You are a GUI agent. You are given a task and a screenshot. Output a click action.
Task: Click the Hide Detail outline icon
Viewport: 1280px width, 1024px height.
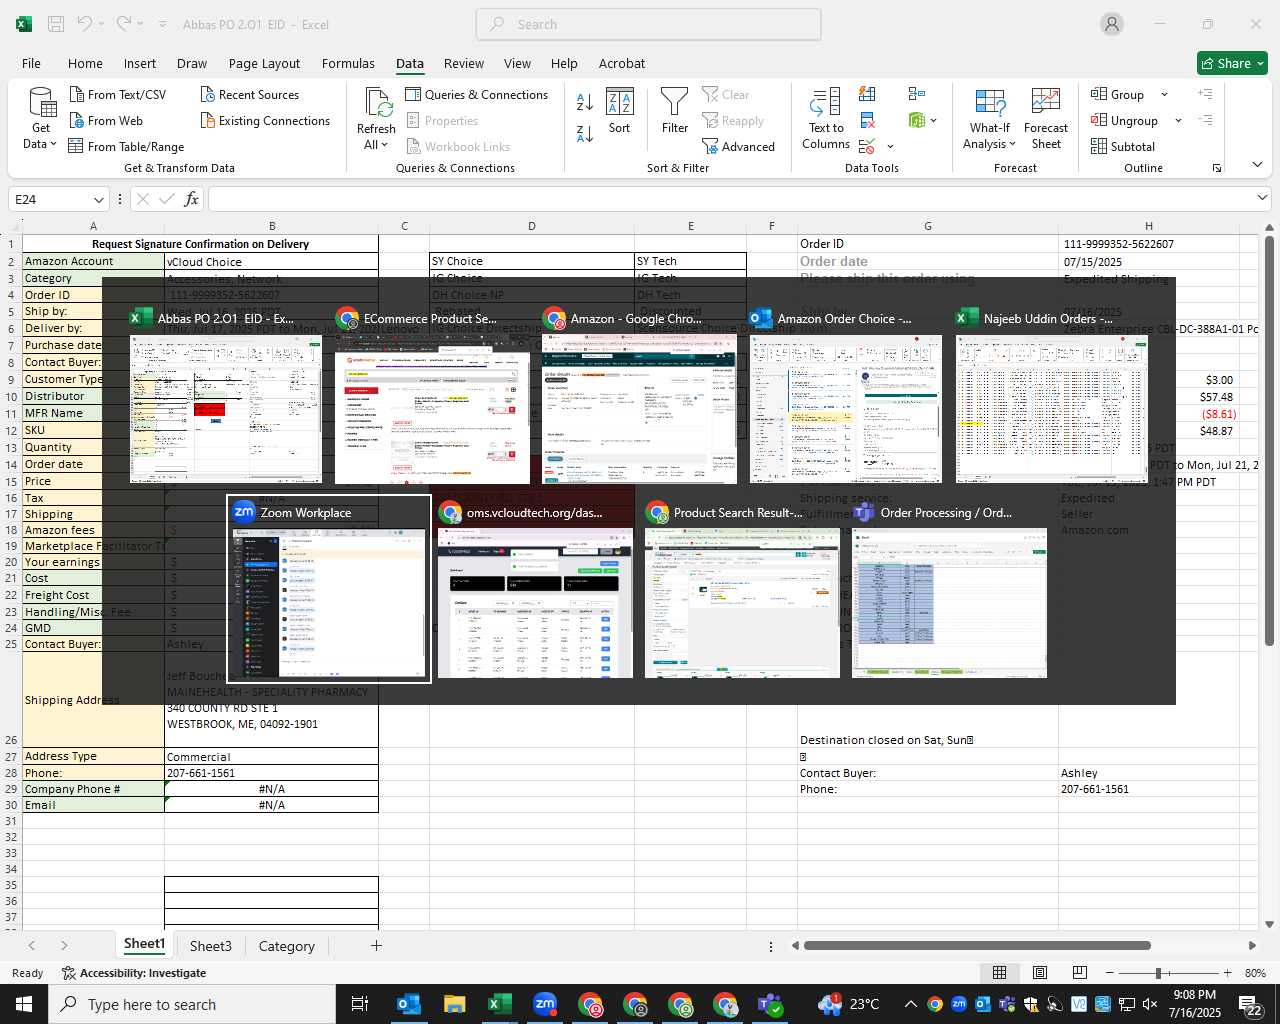click(x=1206, y=120)
